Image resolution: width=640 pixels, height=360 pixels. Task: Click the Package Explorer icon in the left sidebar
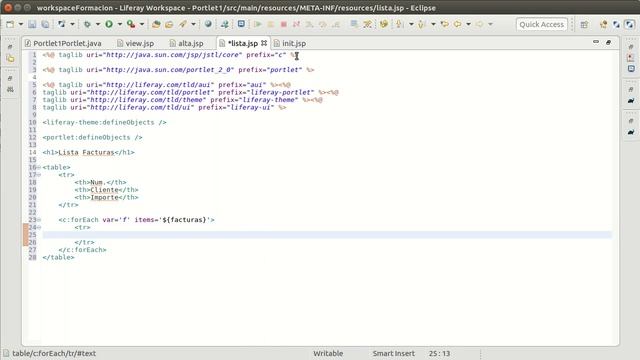[10, 59]
